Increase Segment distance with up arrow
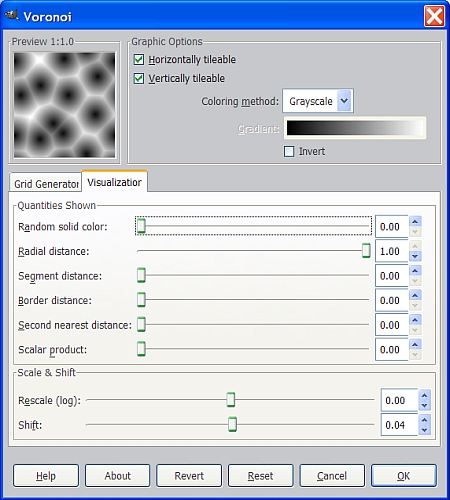 pos(415,270)
